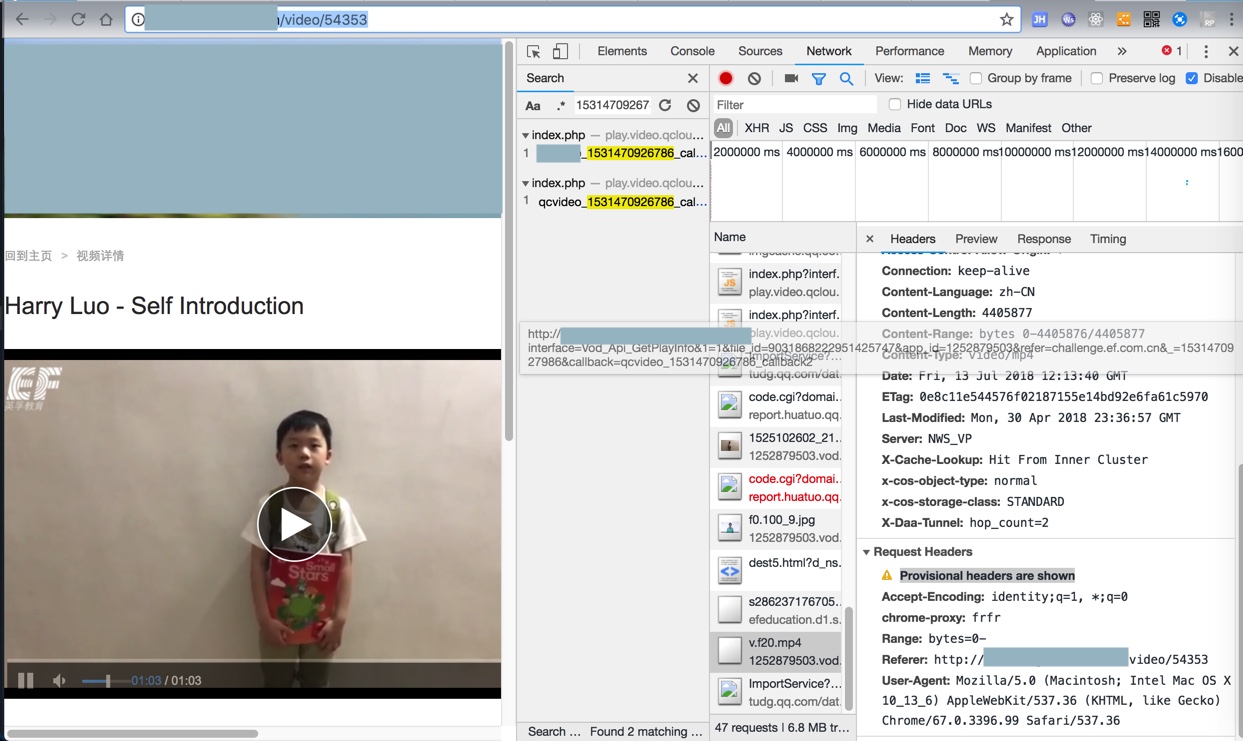Viewport: 1243px width, 741px height.
Task: Click page horizontal scrollbar
Action: pos(132,733)
